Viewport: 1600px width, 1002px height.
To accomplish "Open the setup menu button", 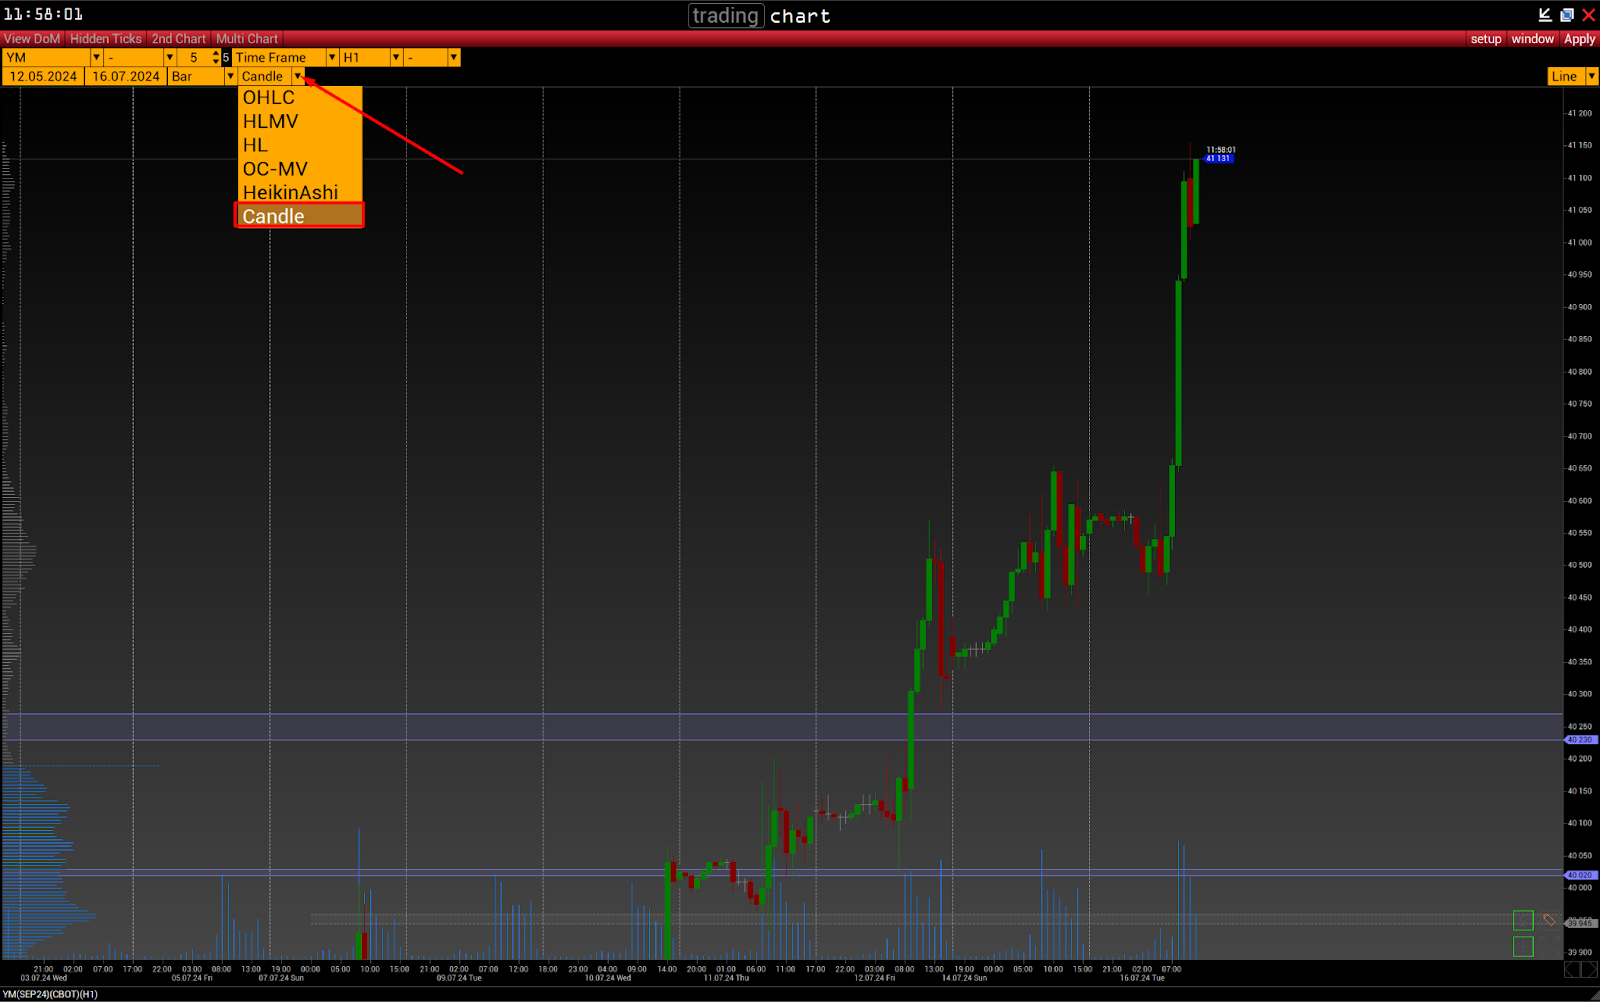I will pos(1485,39).
